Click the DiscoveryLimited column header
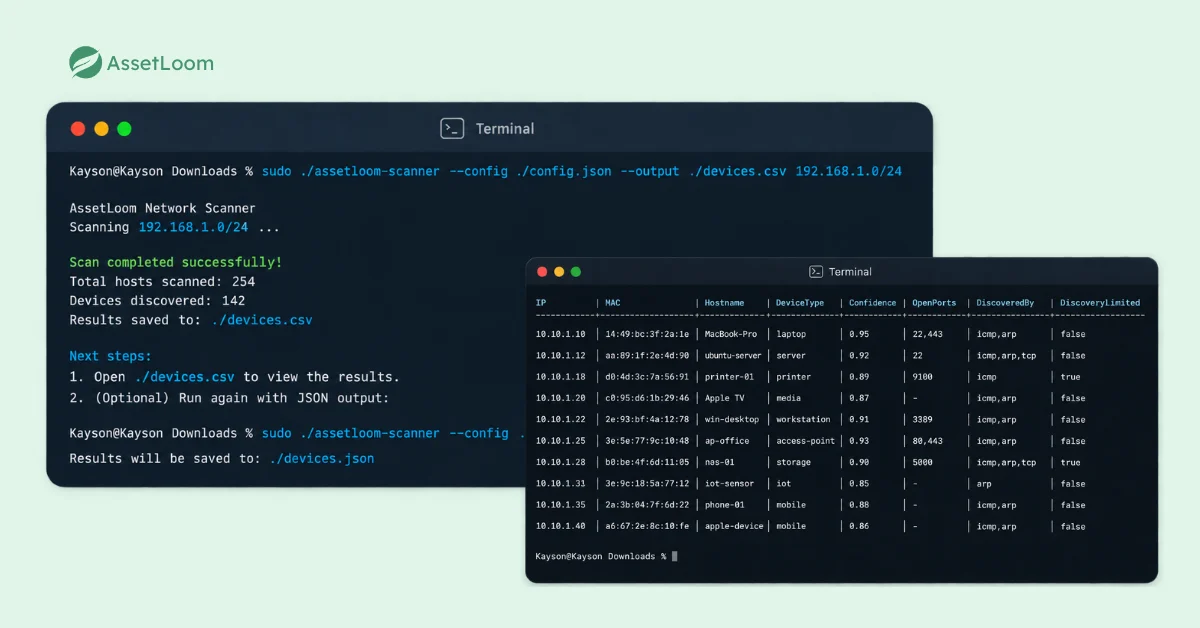1200x628 pixels. click(1100, 303)
